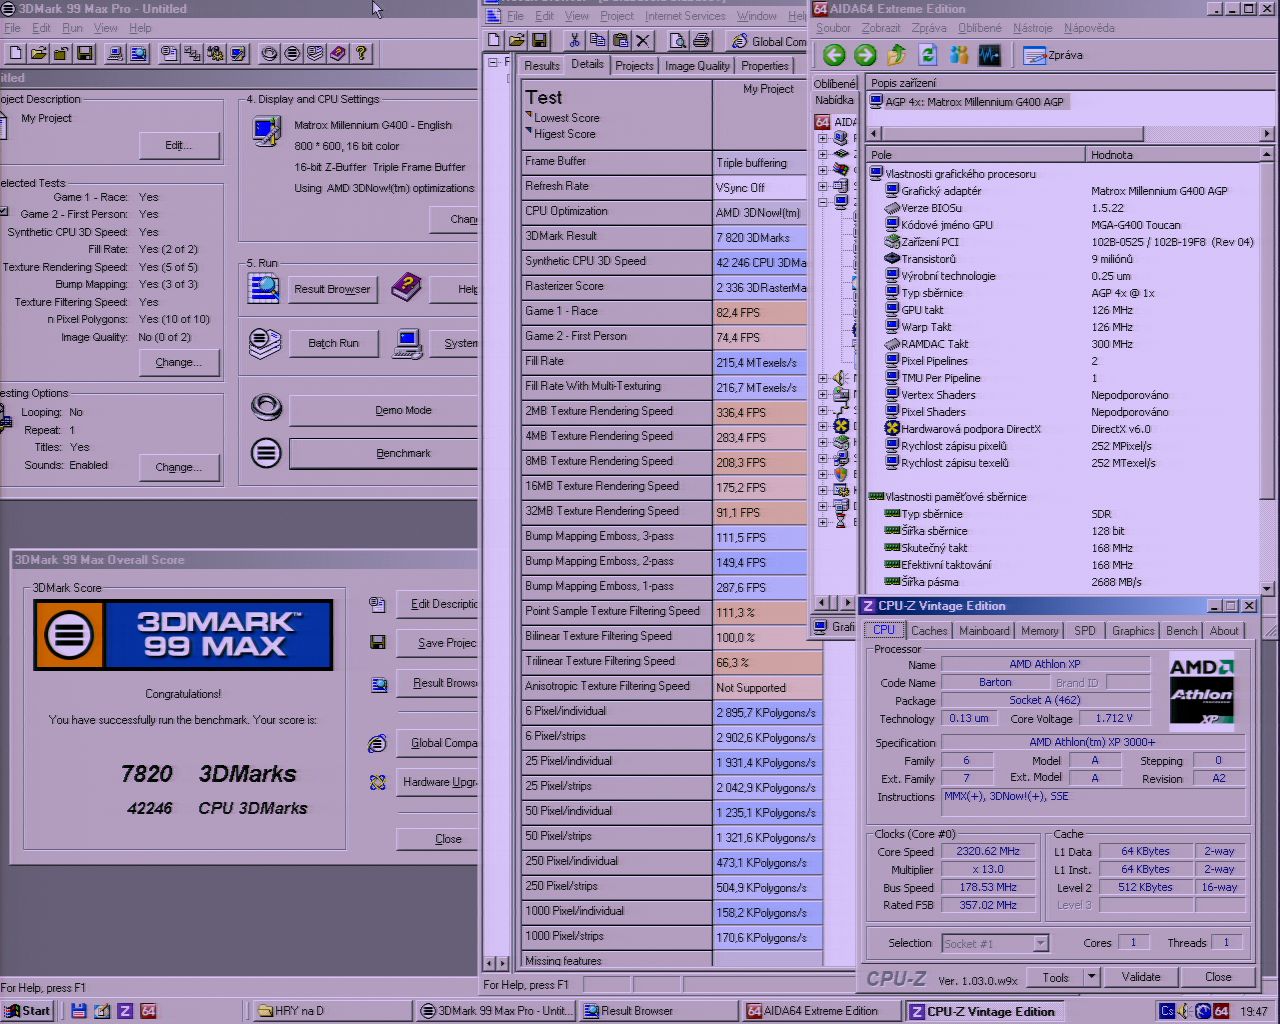
Task: Click green Forward arrow in AIDA64 toolbar
Action: [865, 55]
